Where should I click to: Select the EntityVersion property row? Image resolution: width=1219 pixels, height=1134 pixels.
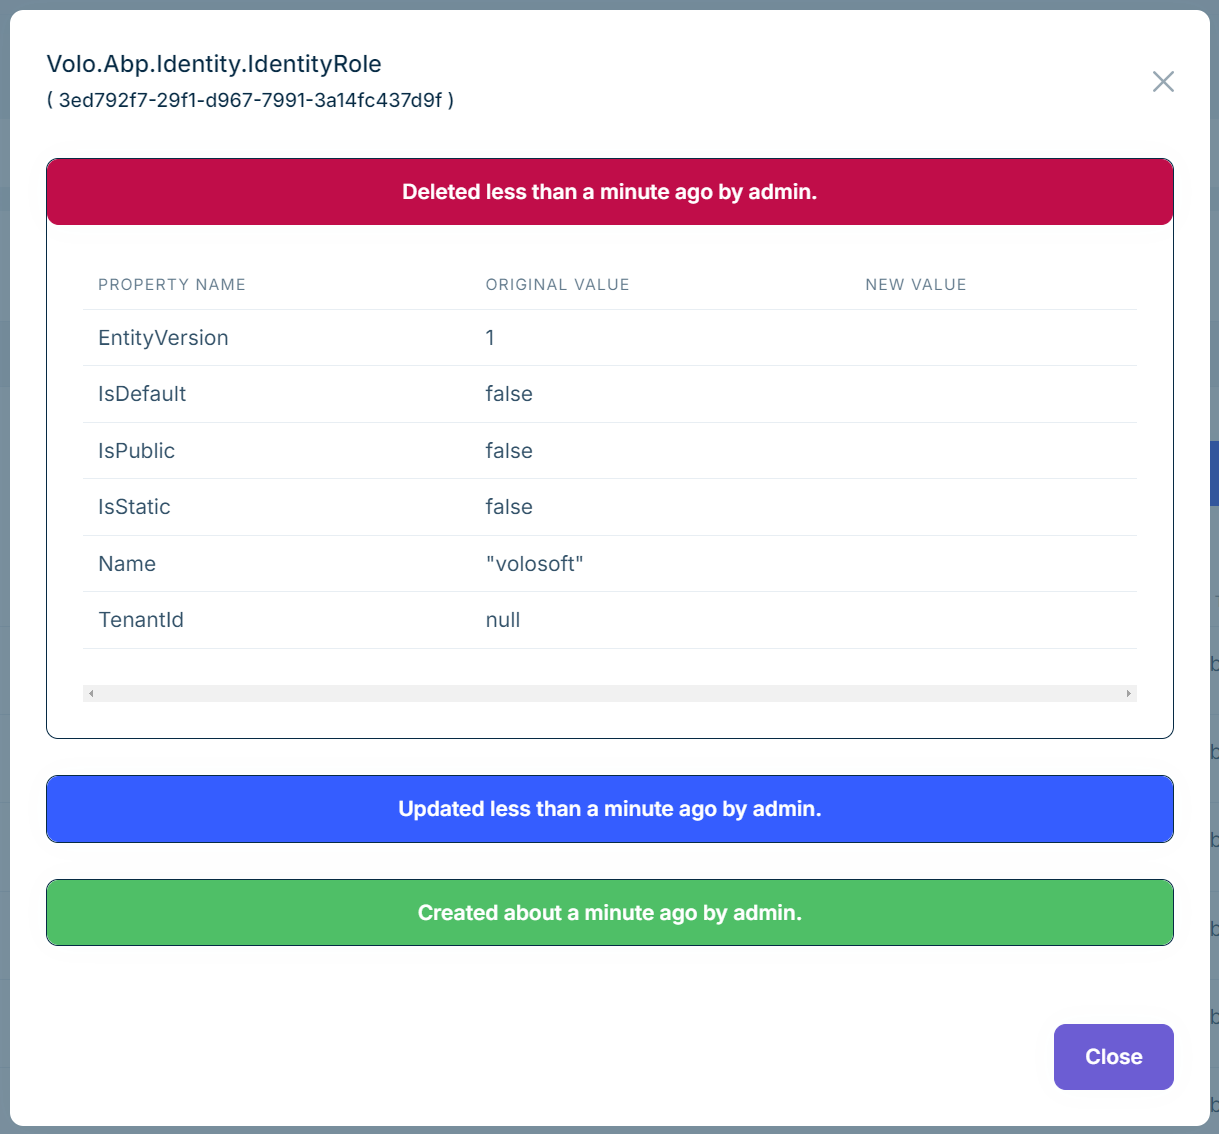point(163,337)
